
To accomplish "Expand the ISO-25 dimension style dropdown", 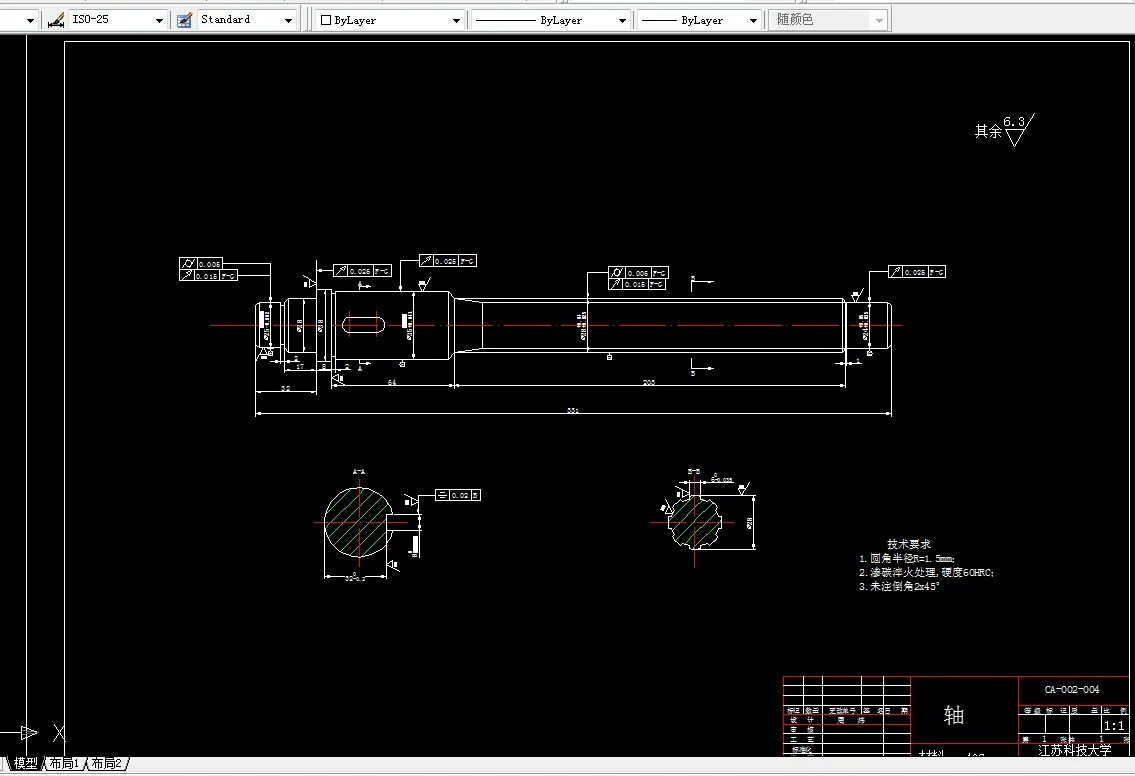I will (x=159, y=20).
